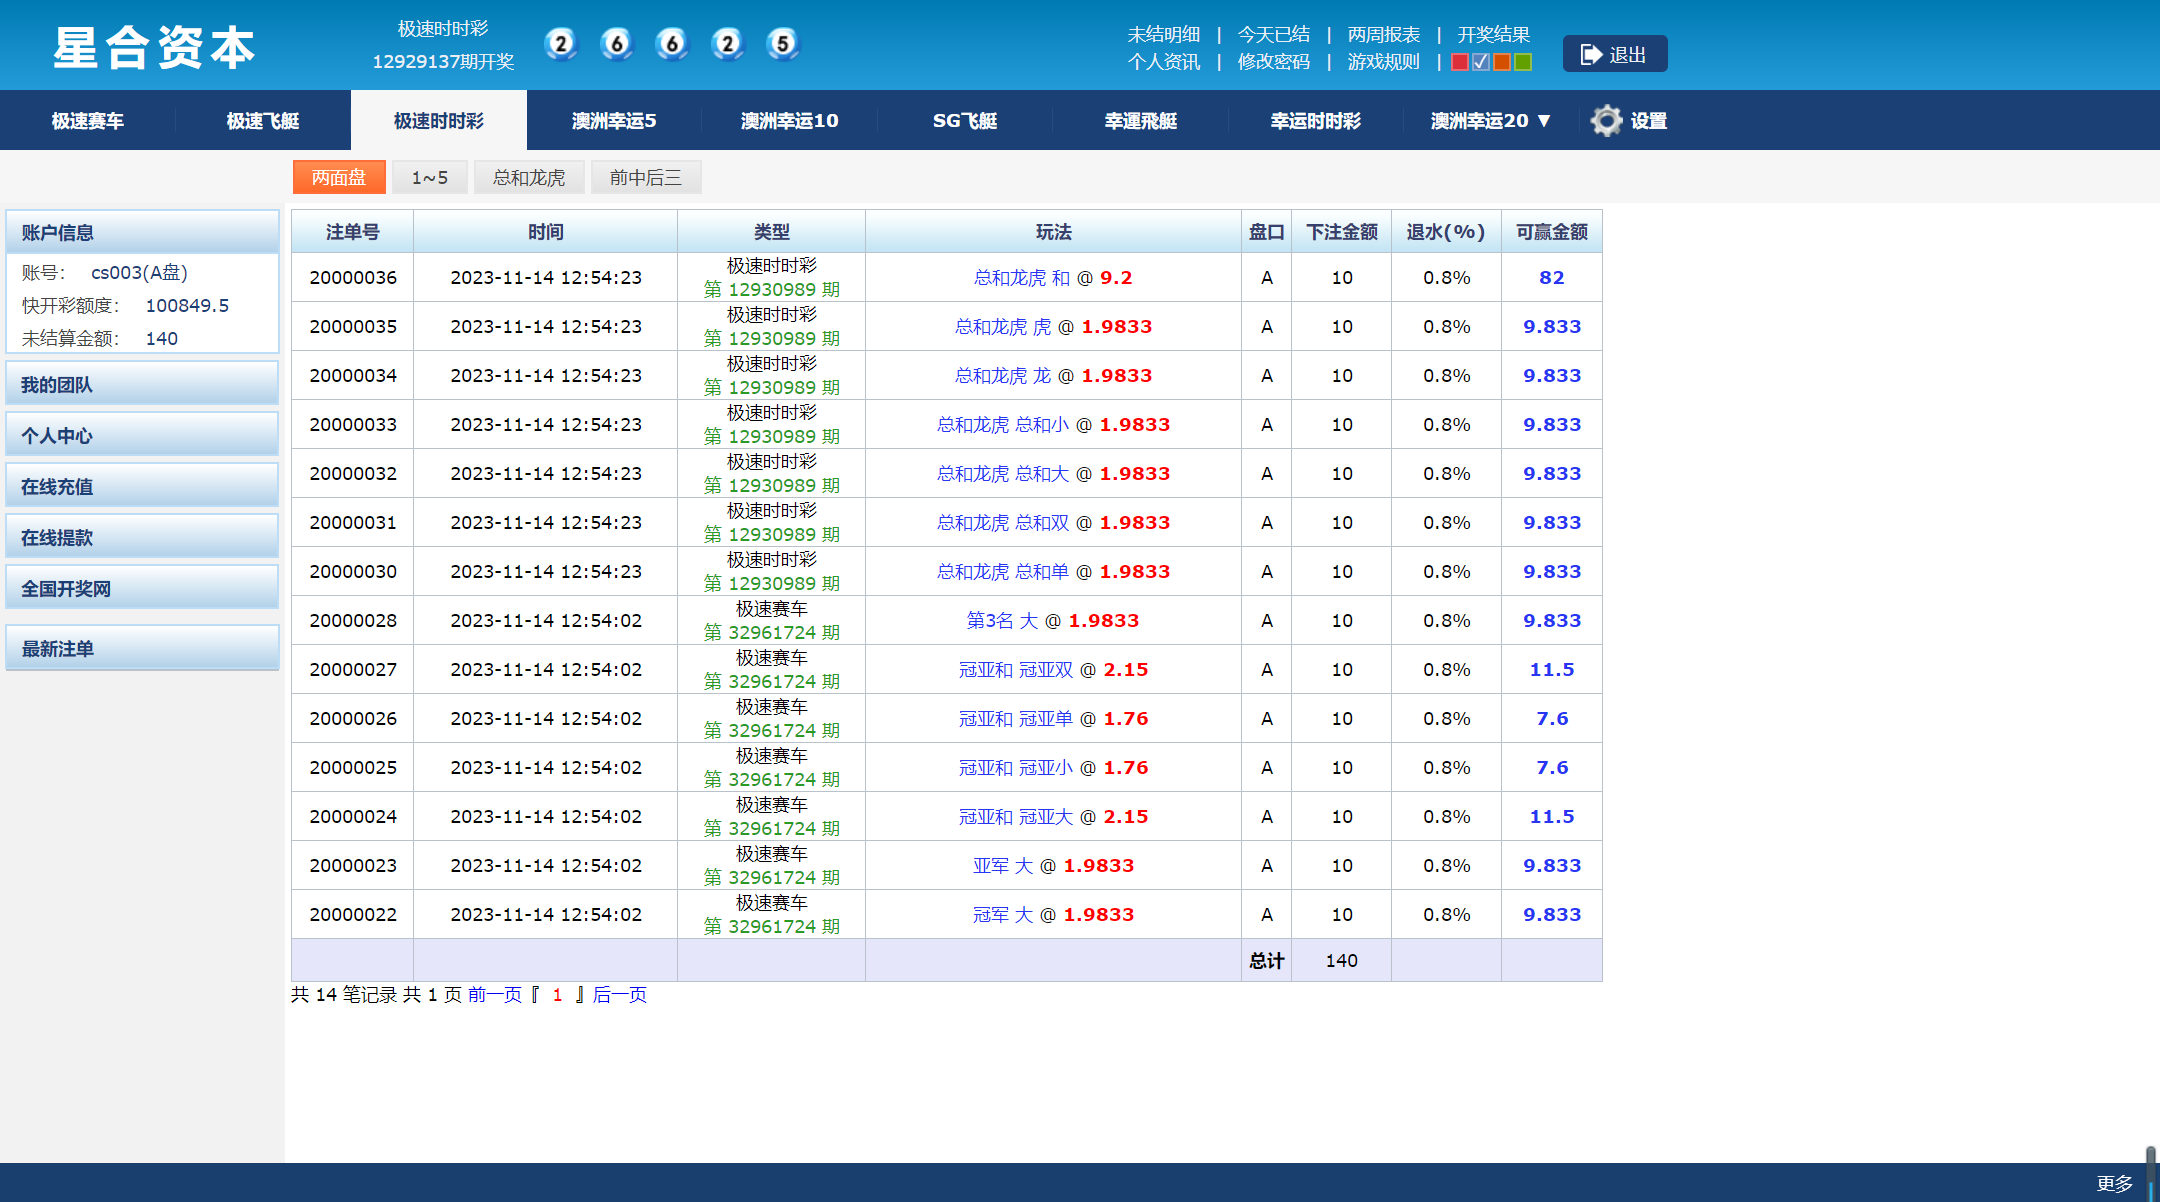Click the 可赢金额 column header
This screenshot has height=1202, width=2160.
(x=1551, y=232)
